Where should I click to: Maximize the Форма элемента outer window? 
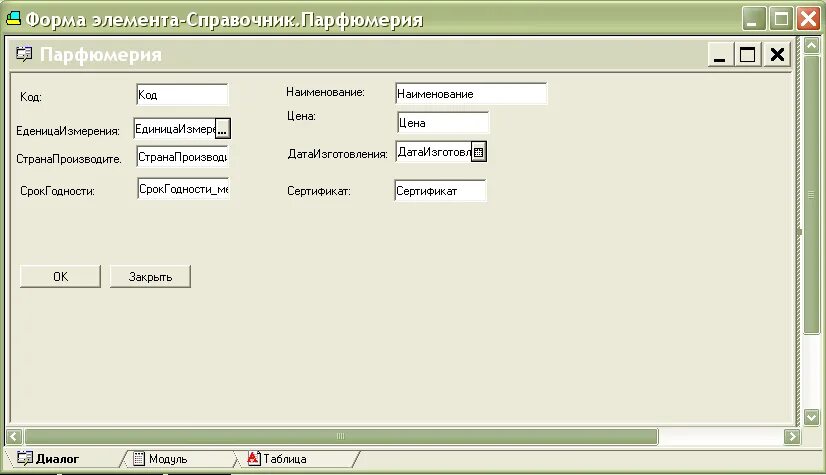pyautogui.click(x=781, y=19)
